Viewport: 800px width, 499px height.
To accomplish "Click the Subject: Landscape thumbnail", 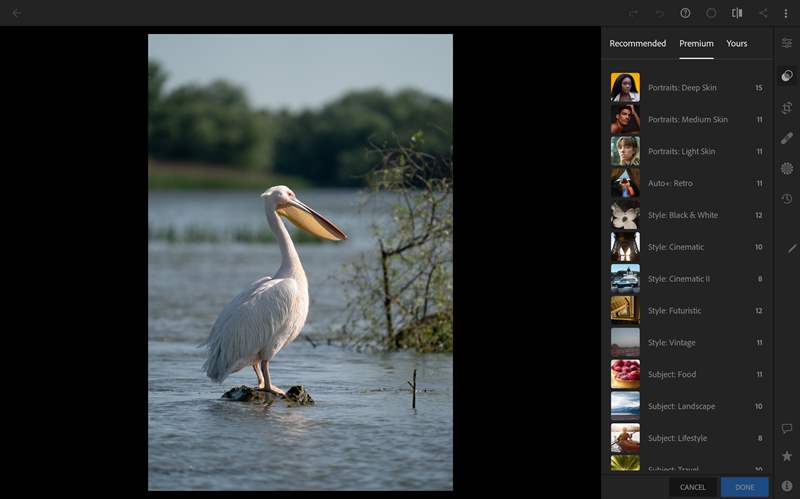I will [x=625, y=406].
